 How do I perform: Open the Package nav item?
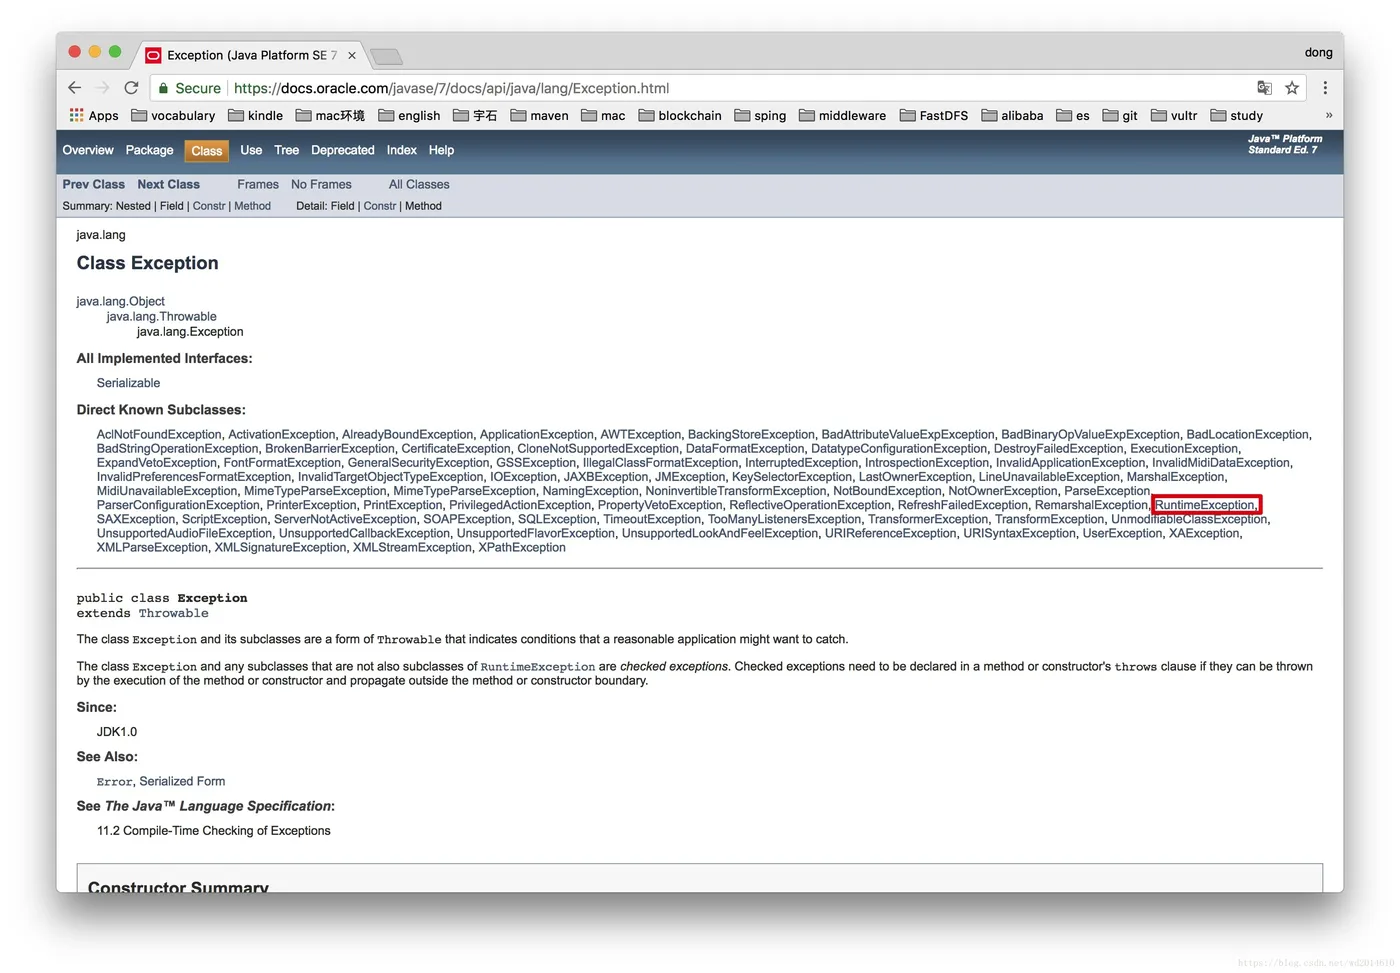(x=149, y=150)
